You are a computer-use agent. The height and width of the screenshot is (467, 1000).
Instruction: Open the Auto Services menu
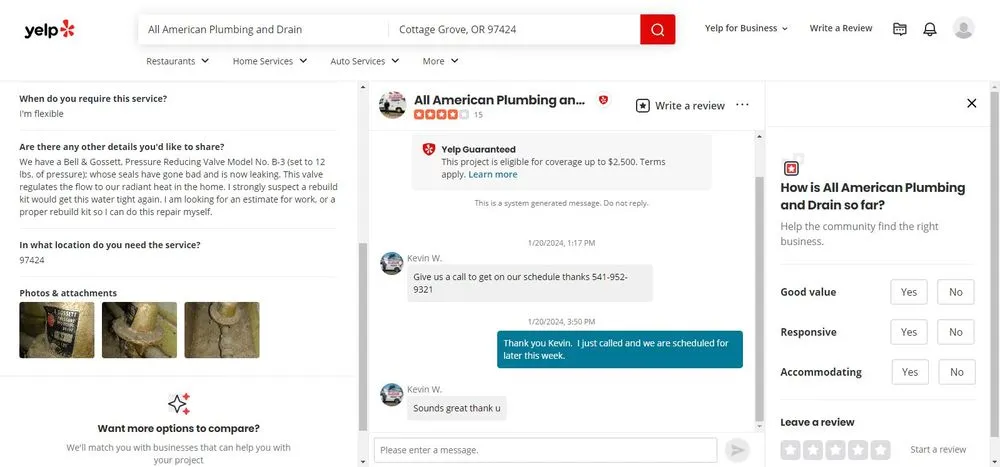click(365, 61)
